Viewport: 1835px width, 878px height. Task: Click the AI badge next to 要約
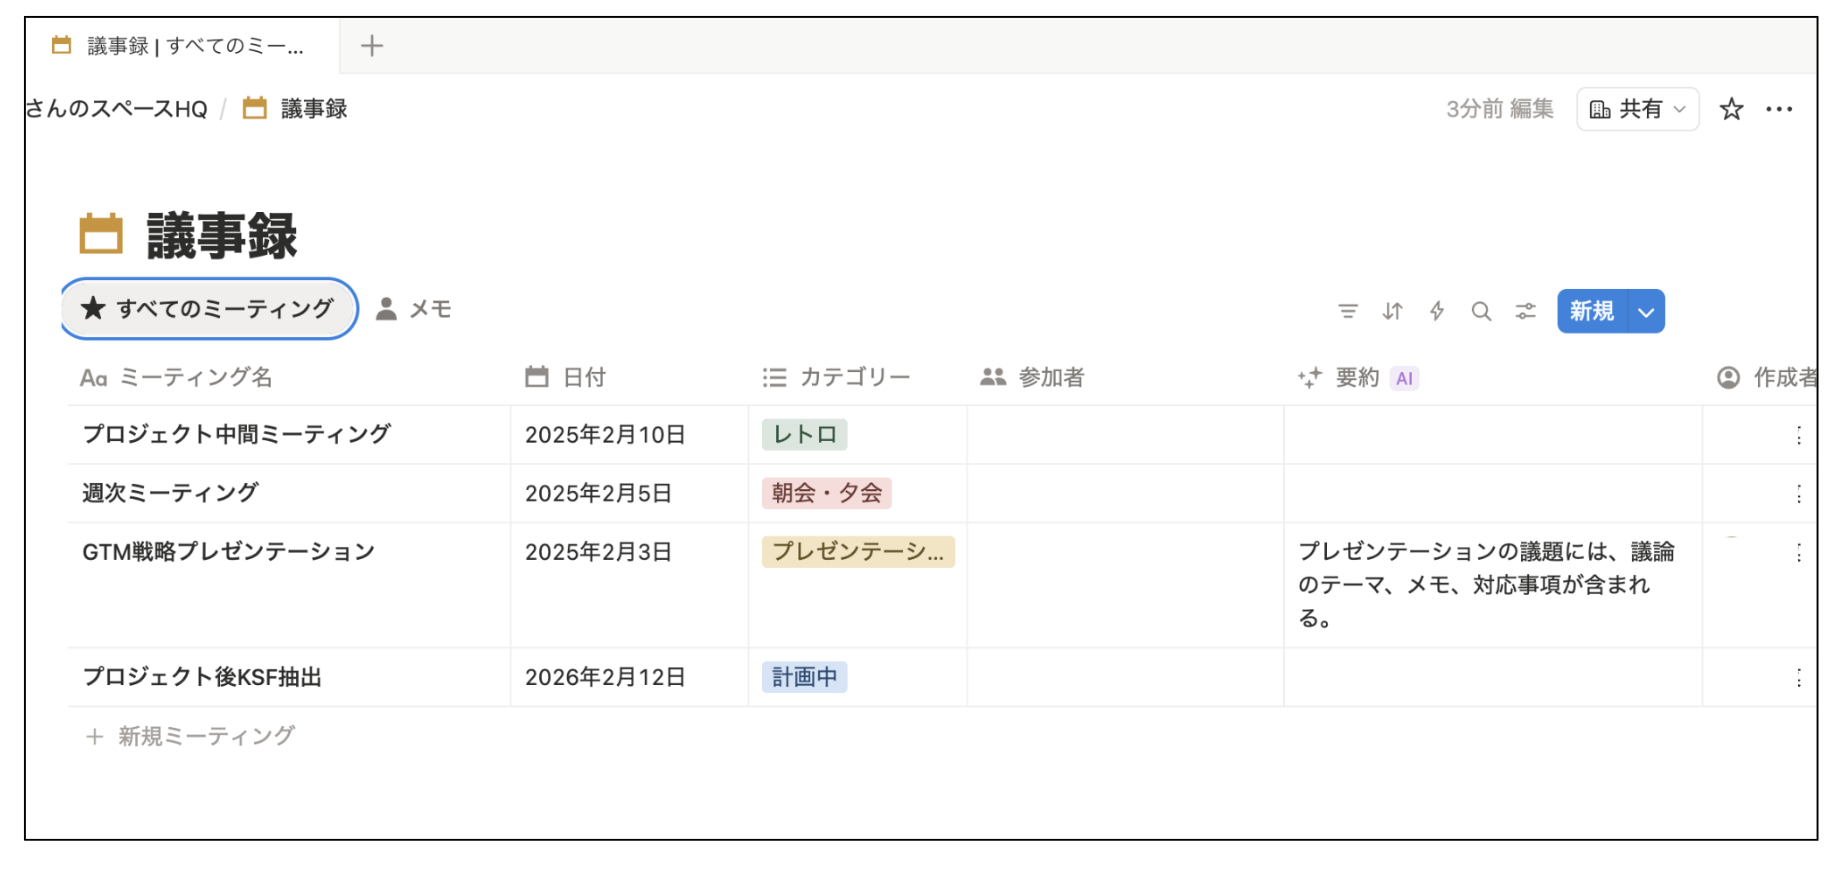pyautogui.click(x=1404, y=378)
